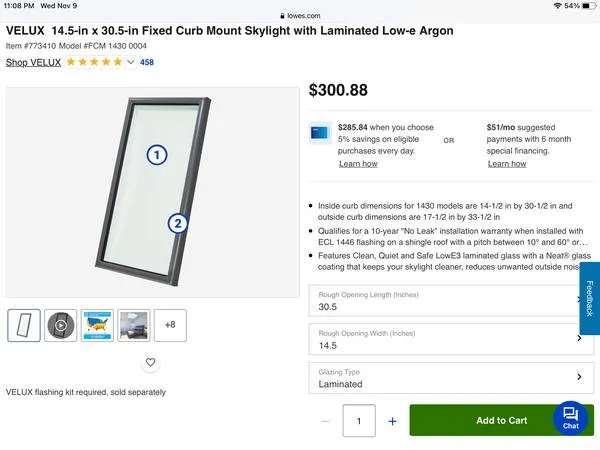Screen dimensions: 600x450
Task: Expand the Rough Opening Width selector
Action: point(446,339)
